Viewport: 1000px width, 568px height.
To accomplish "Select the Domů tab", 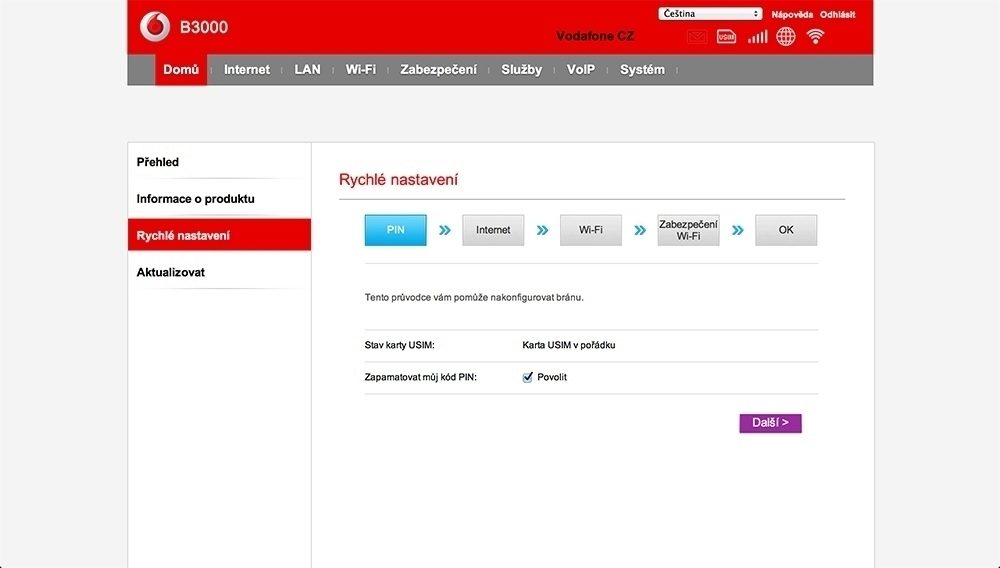I will [x=181, y=69].
